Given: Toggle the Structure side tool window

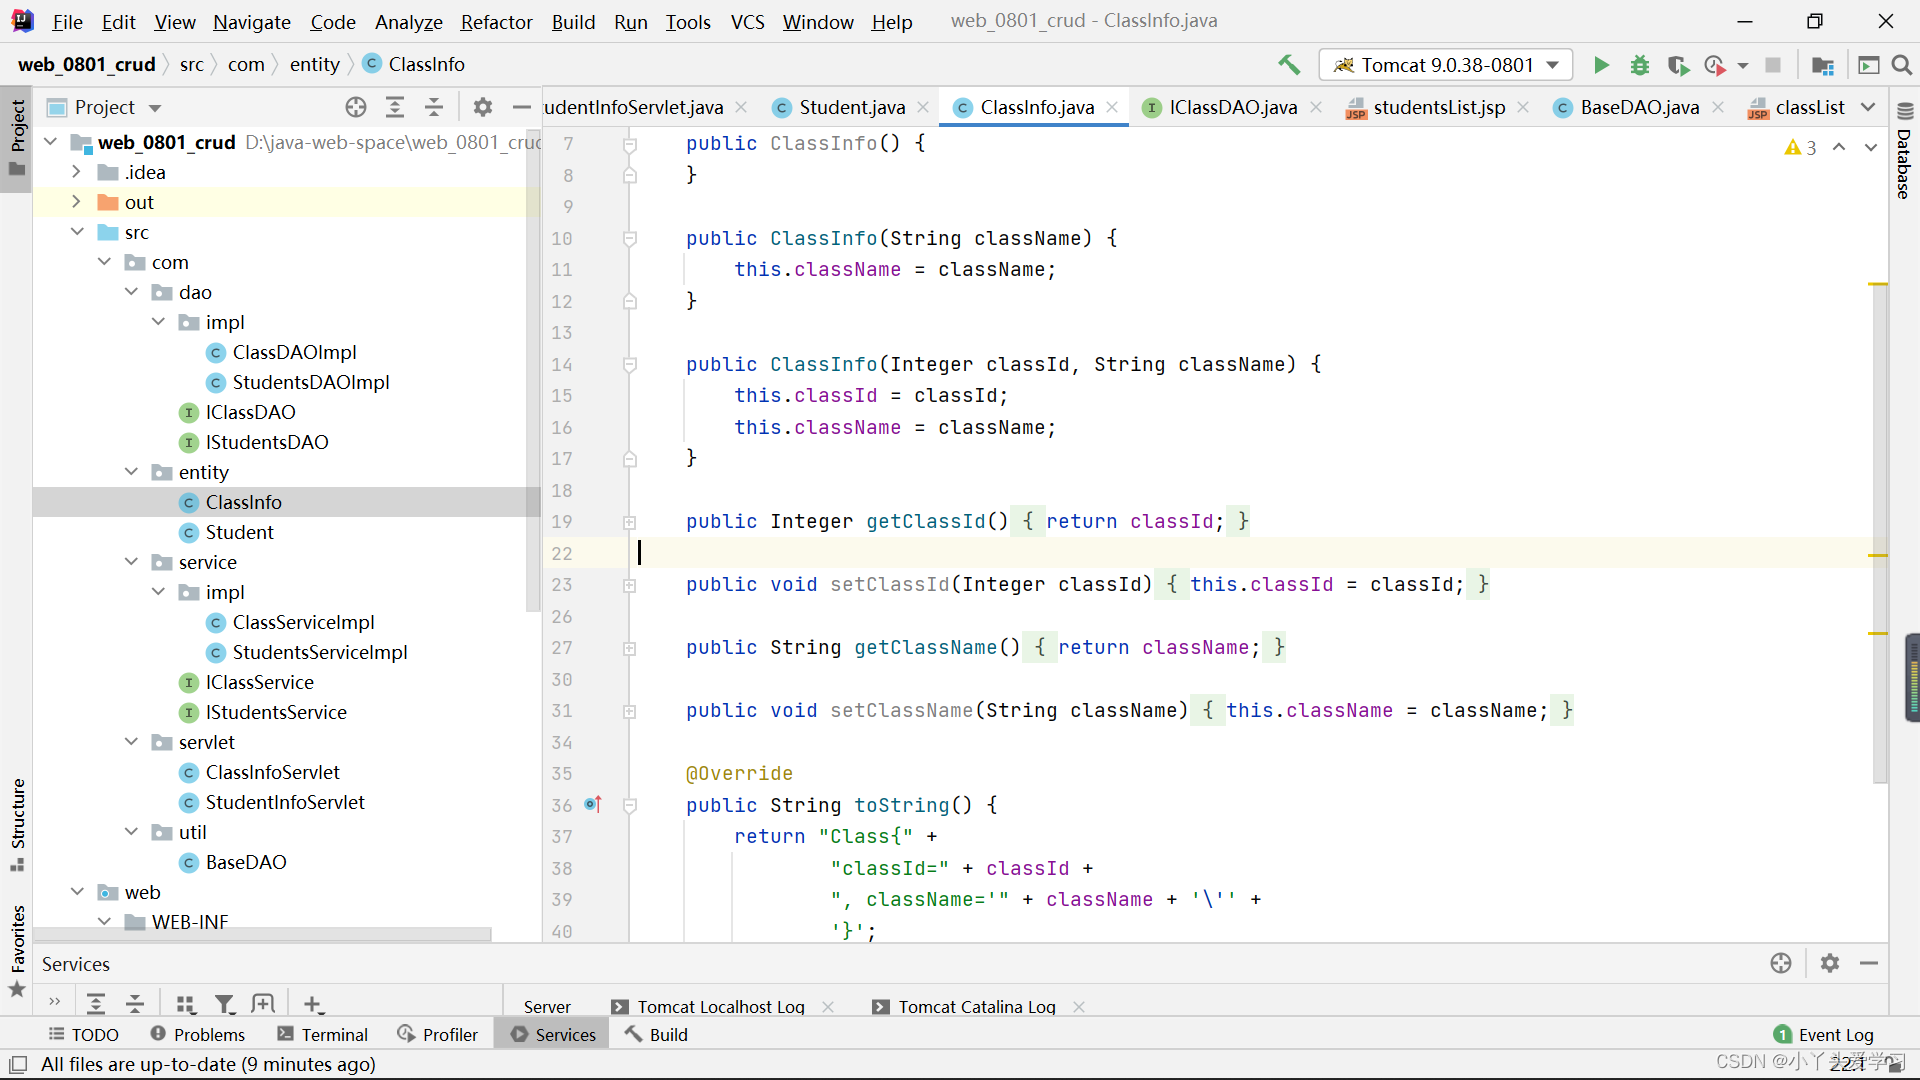Looking at the screenshot, I should pos(17,824).
